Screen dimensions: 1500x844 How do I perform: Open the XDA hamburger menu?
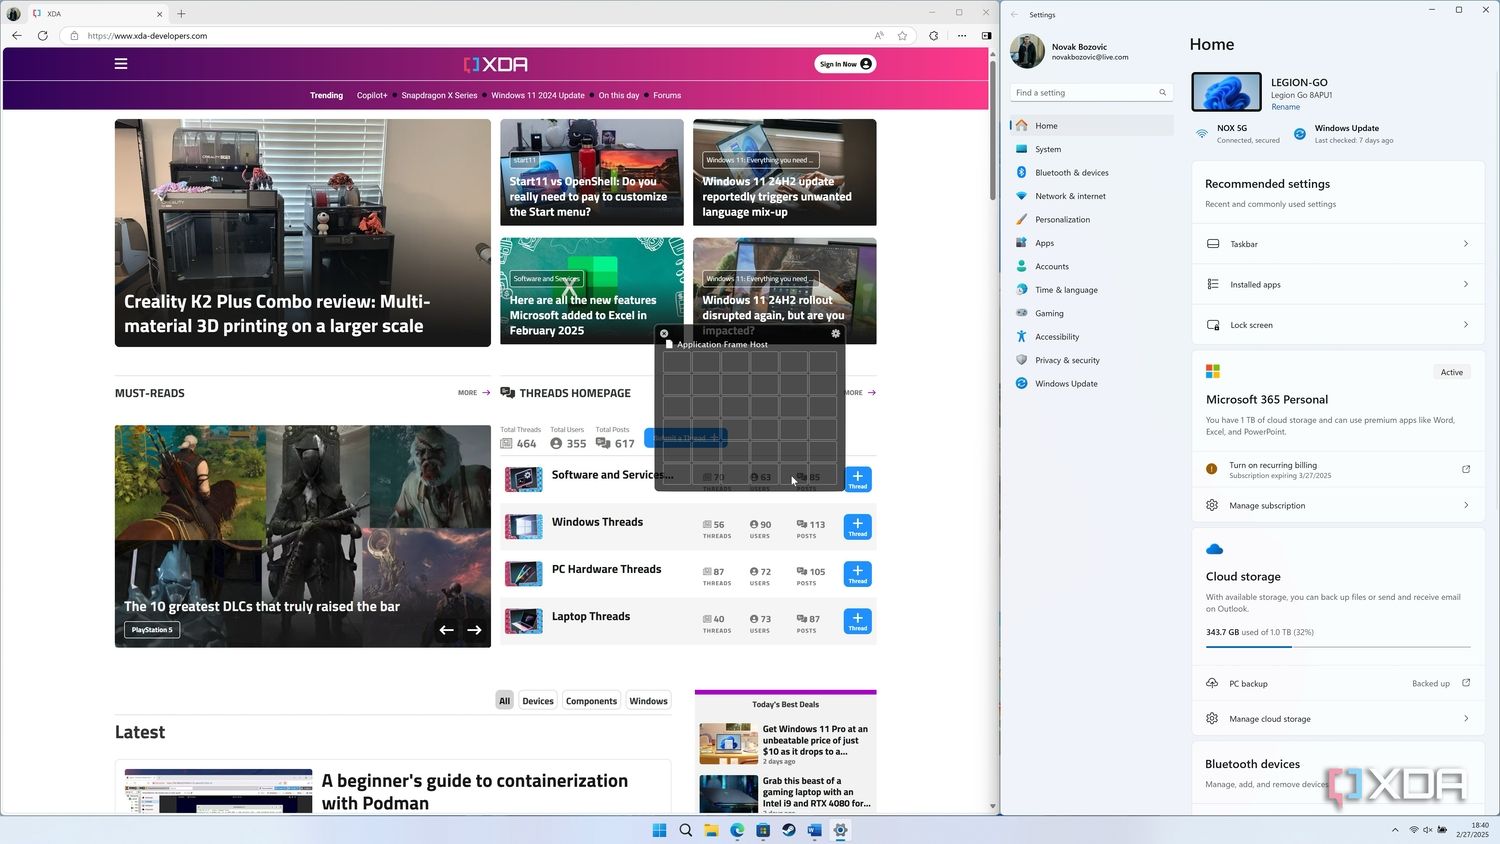pos(121,64)
